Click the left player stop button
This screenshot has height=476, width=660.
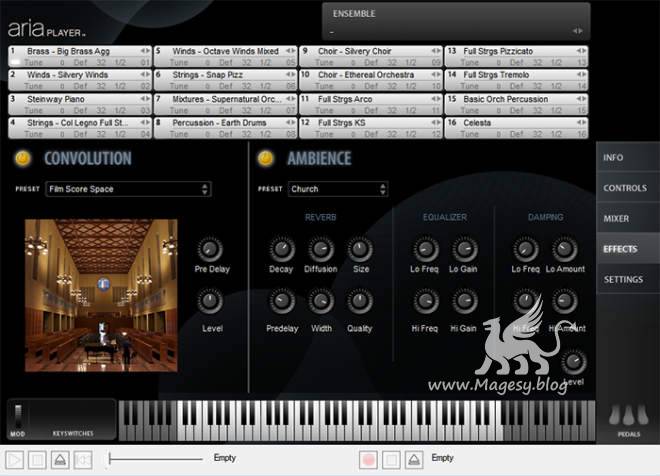37,460
